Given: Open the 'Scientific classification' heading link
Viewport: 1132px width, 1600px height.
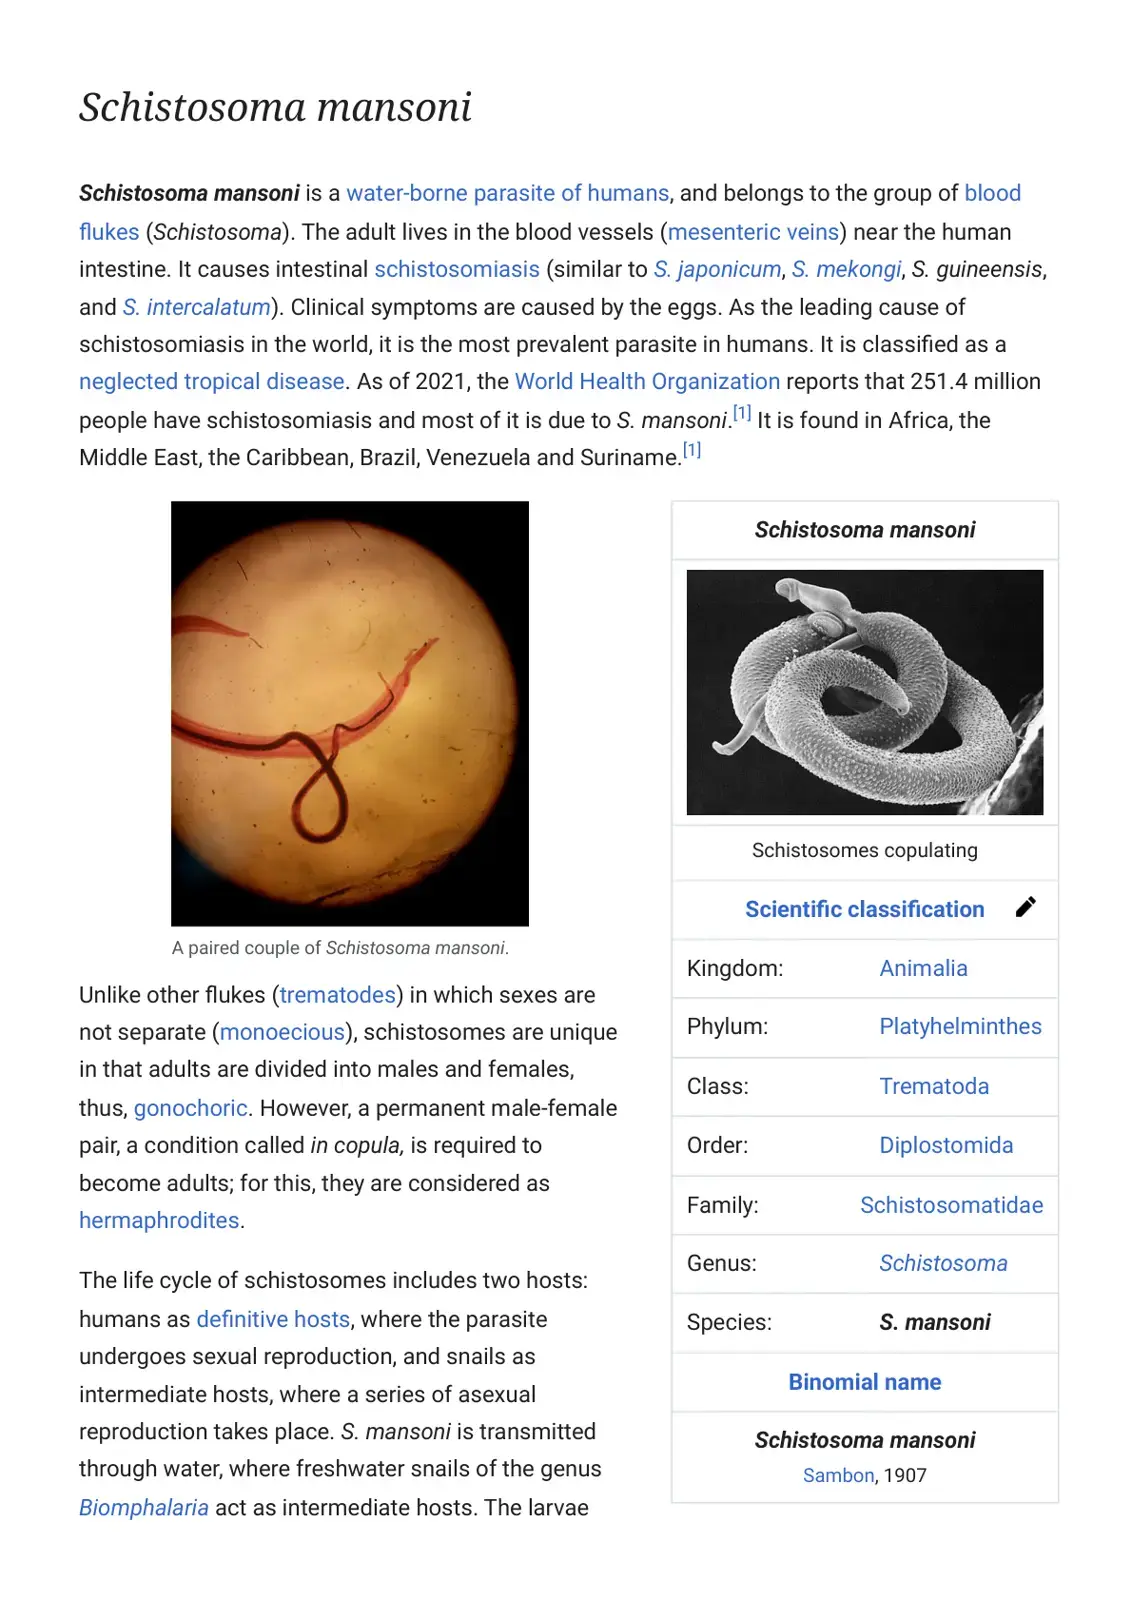Looking at the screenshot, I should tap(865, 909).
